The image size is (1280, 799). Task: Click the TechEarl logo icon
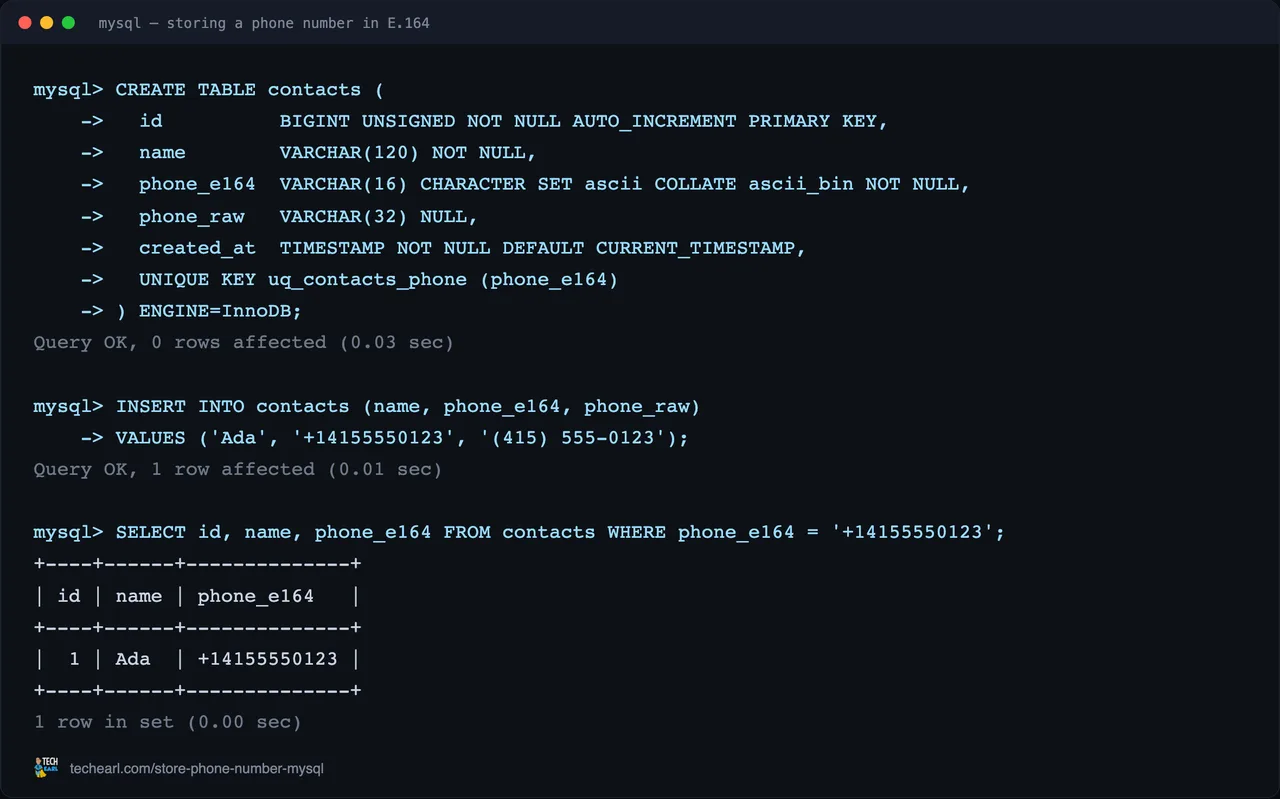tap(46, 767)
